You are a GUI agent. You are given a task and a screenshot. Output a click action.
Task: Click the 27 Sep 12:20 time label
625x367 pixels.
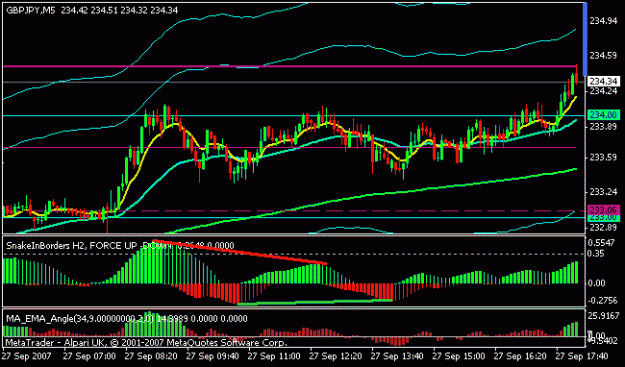pyautogui.click(x=336, y=356)
